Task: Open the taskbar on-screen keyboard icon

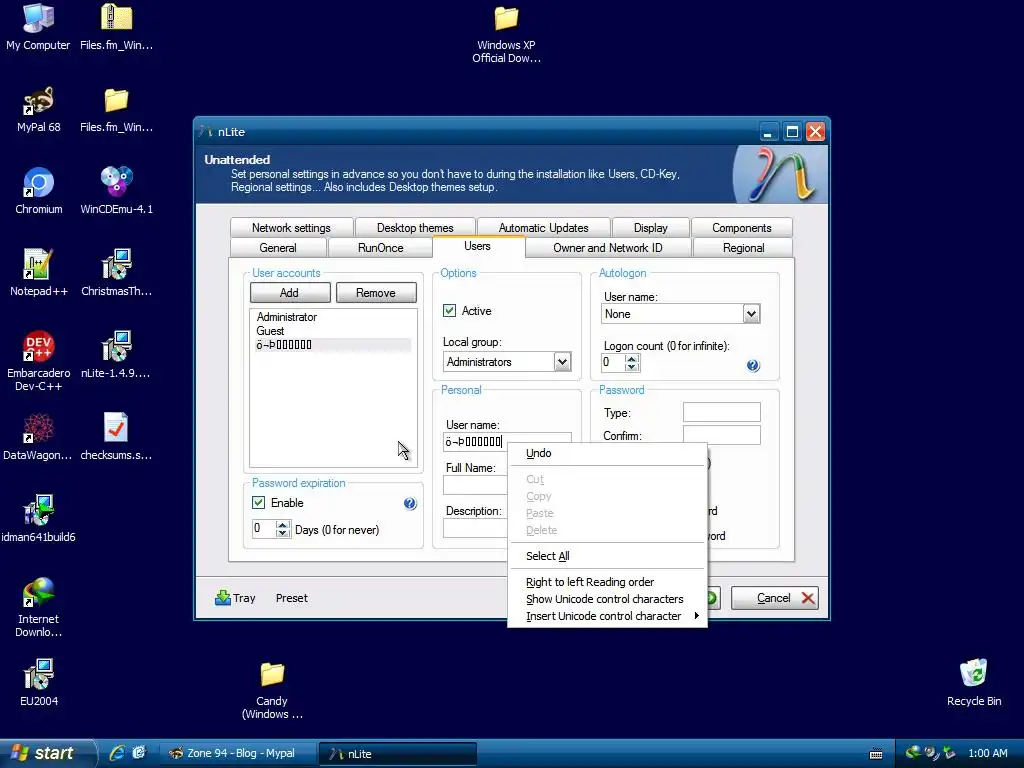Action: 876,754
